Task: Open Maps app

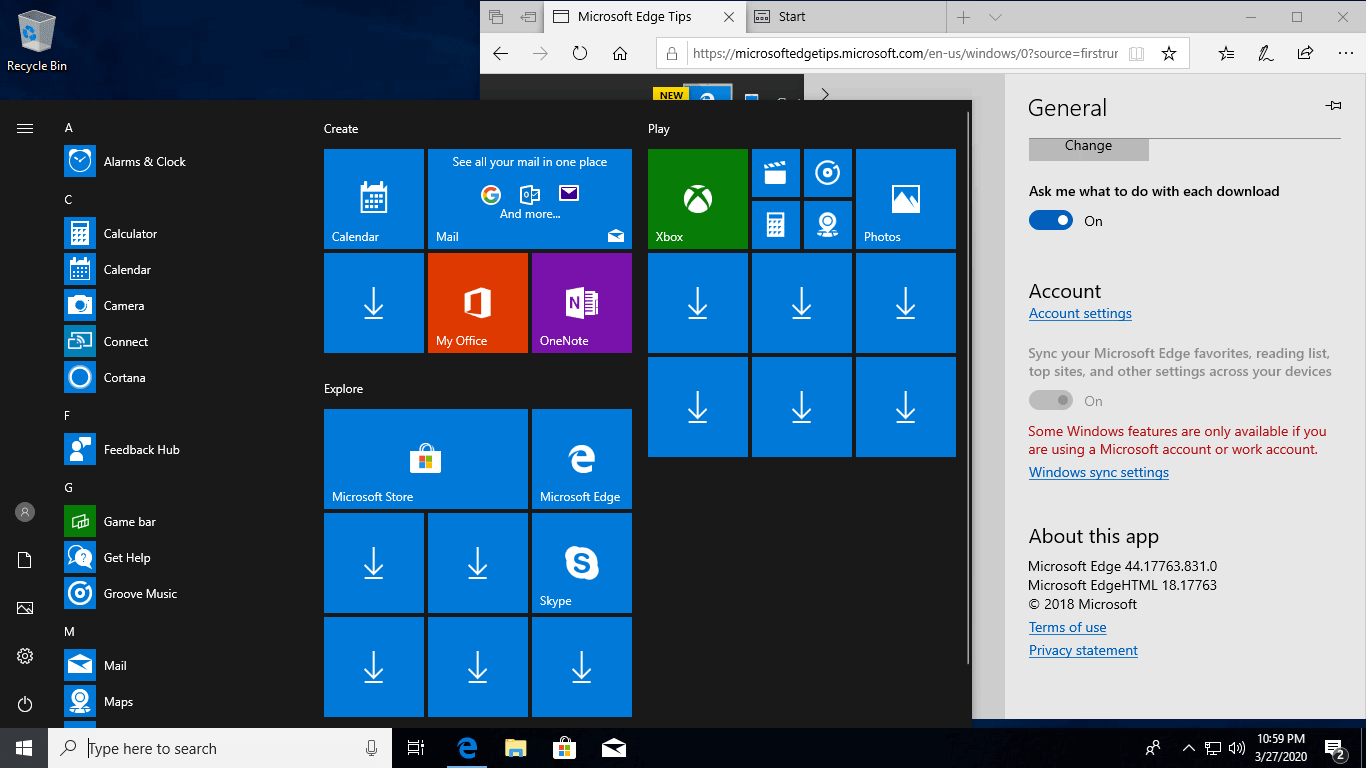Action: 180,702
